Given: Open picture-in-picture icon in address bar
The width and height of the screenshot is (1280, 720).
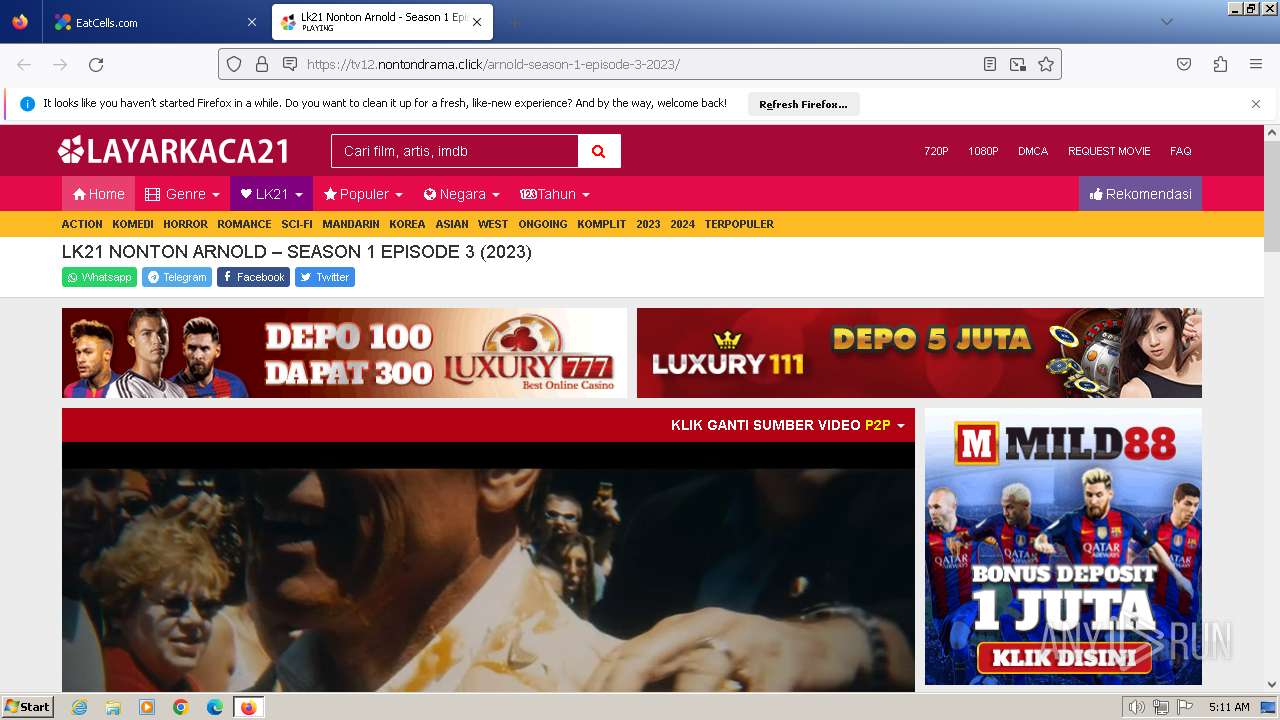Looking at the screenshot, I should 1018,64.
